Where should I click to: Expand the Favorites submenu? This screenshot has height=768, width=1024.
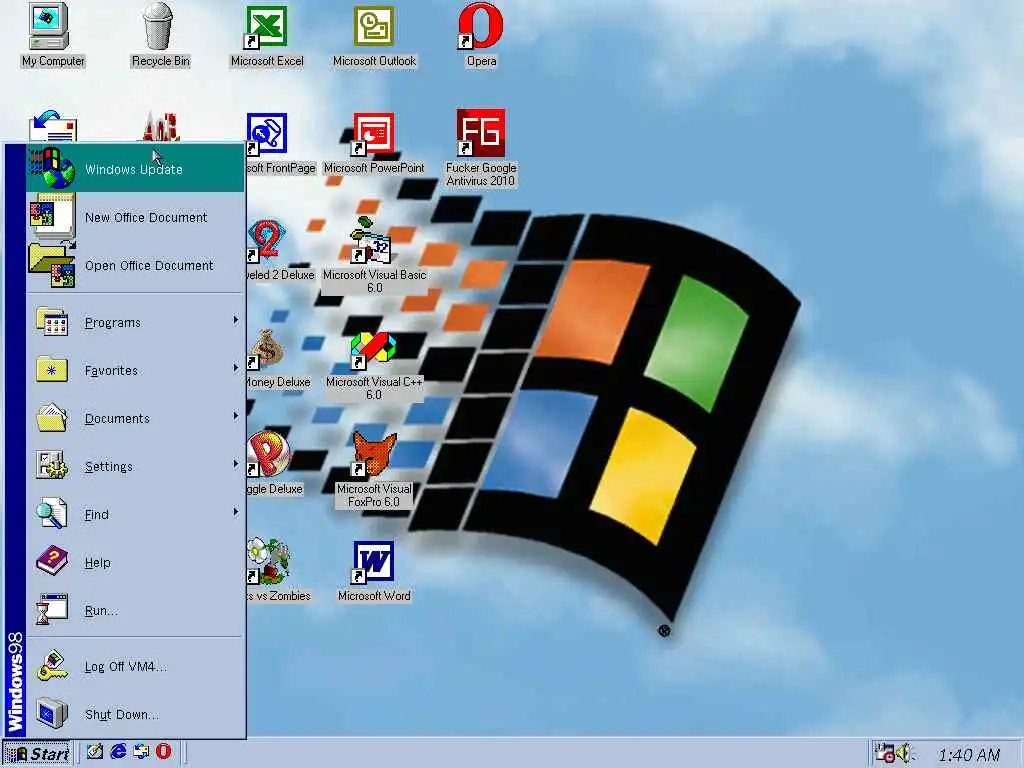point(135,370)
